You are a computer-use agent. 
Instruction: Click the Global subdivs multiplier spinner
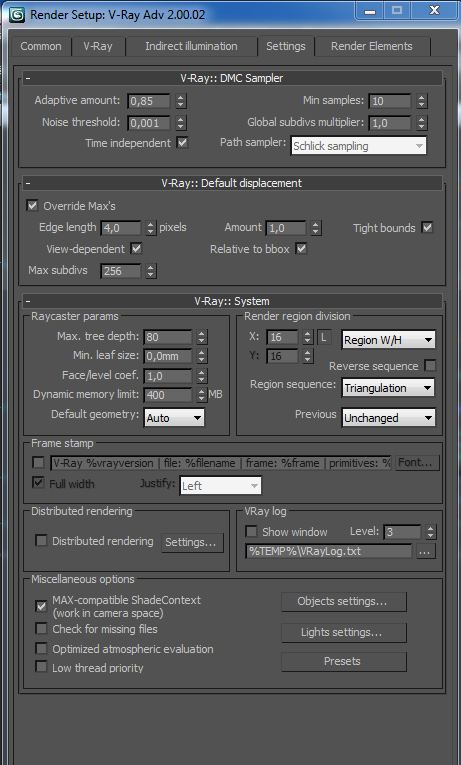422,122
